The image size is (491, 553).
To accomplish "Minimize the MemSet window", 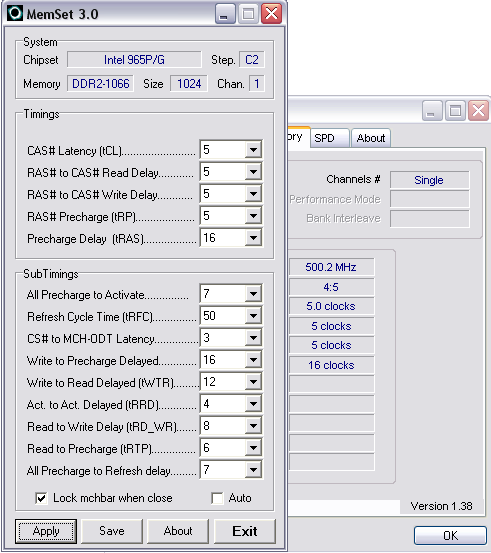I will [x=225, y=14].
